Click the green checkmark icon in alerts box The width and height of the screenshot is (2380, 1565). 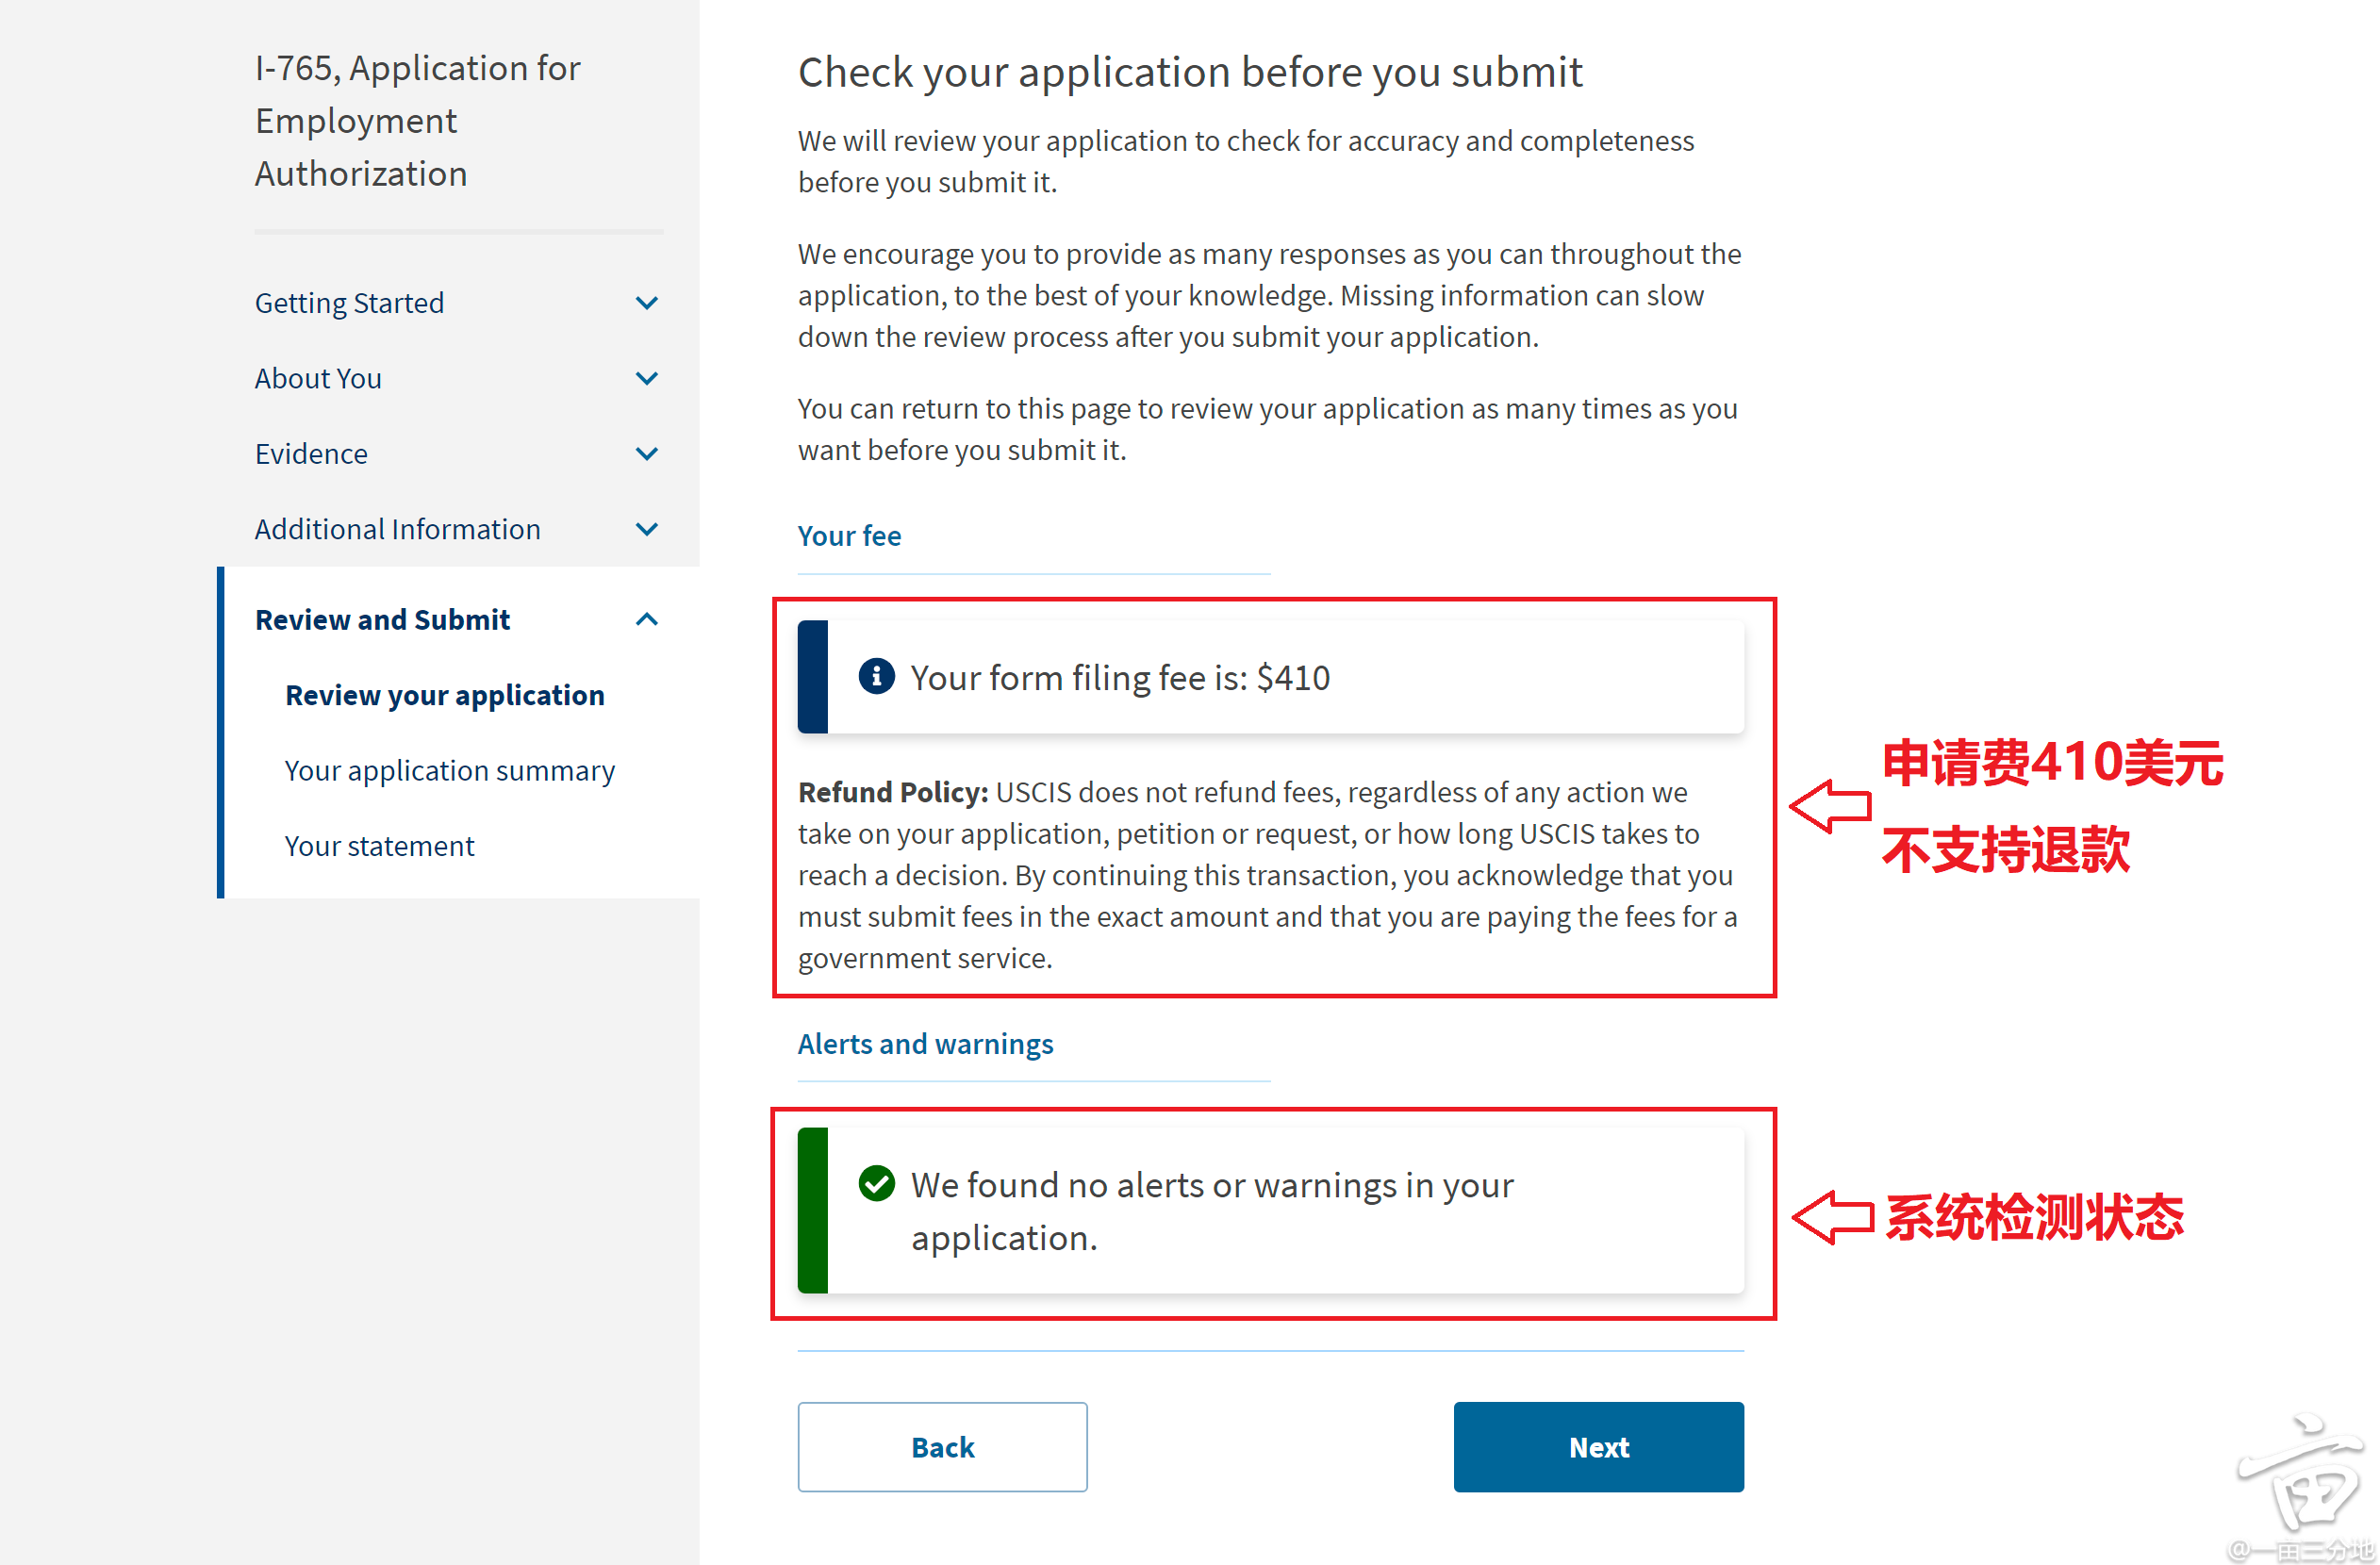point(876,1184)
